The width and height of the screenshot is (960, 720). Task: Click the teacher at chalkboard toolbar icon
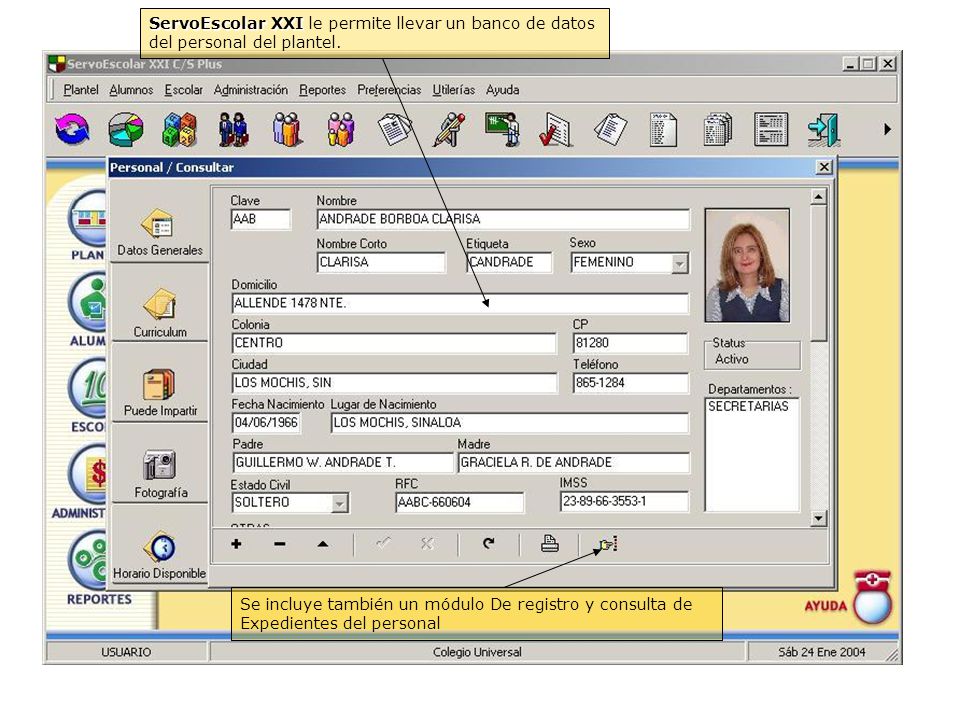[502, 129]
